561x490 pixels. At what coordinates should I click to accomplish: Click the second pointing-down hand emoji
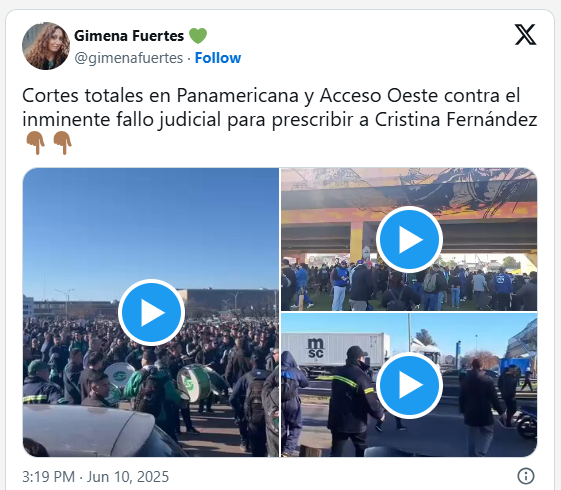point(63,143)
